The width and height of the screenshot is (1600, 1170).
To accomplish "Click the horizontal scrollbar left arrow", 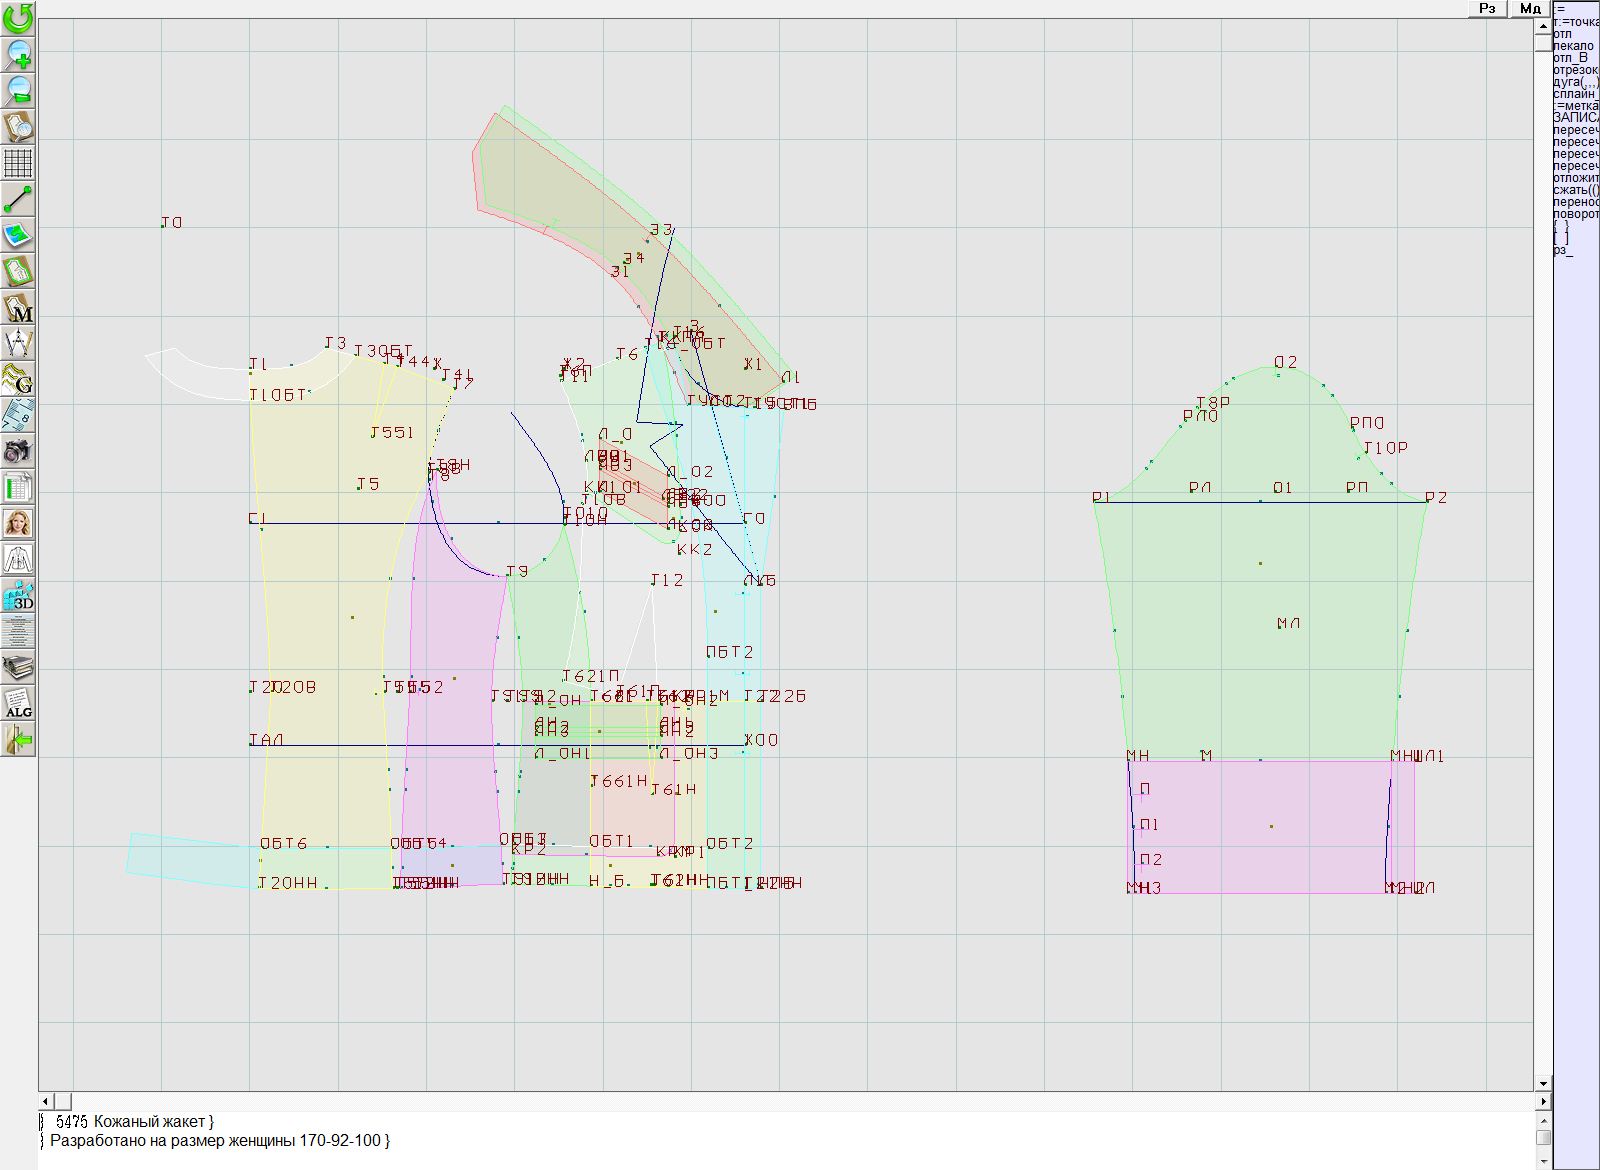I will tap(47, 1101).
